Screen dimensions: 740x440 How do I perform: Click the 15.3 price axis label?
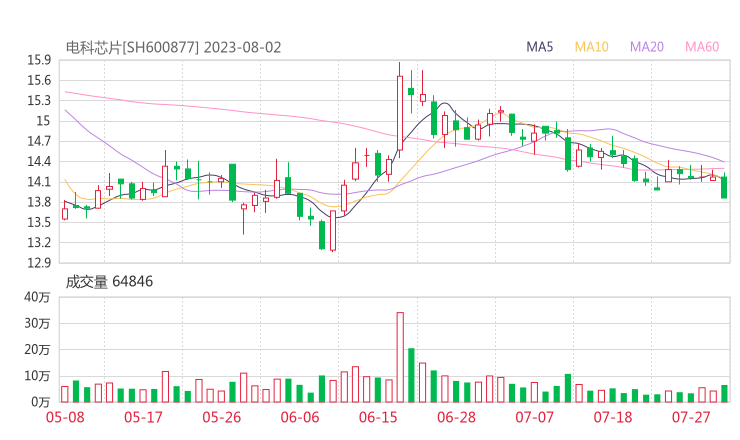click(x=39, y=101)
